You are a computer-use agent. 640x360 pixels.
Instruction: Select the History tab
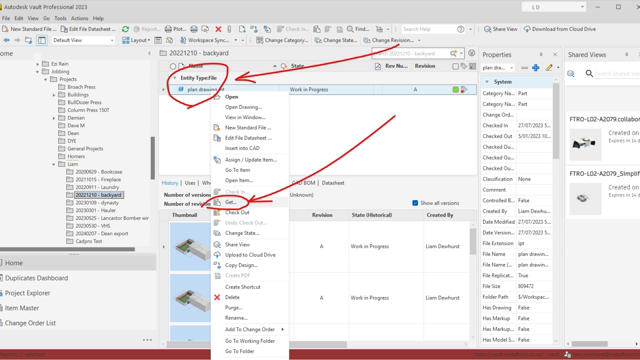click(x=170, y=183)
